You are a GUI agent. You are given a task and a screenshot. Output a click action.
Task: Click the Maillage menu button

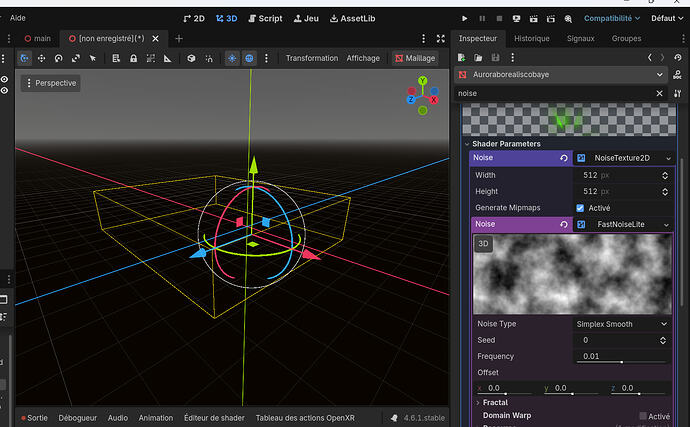coord(415,58)
